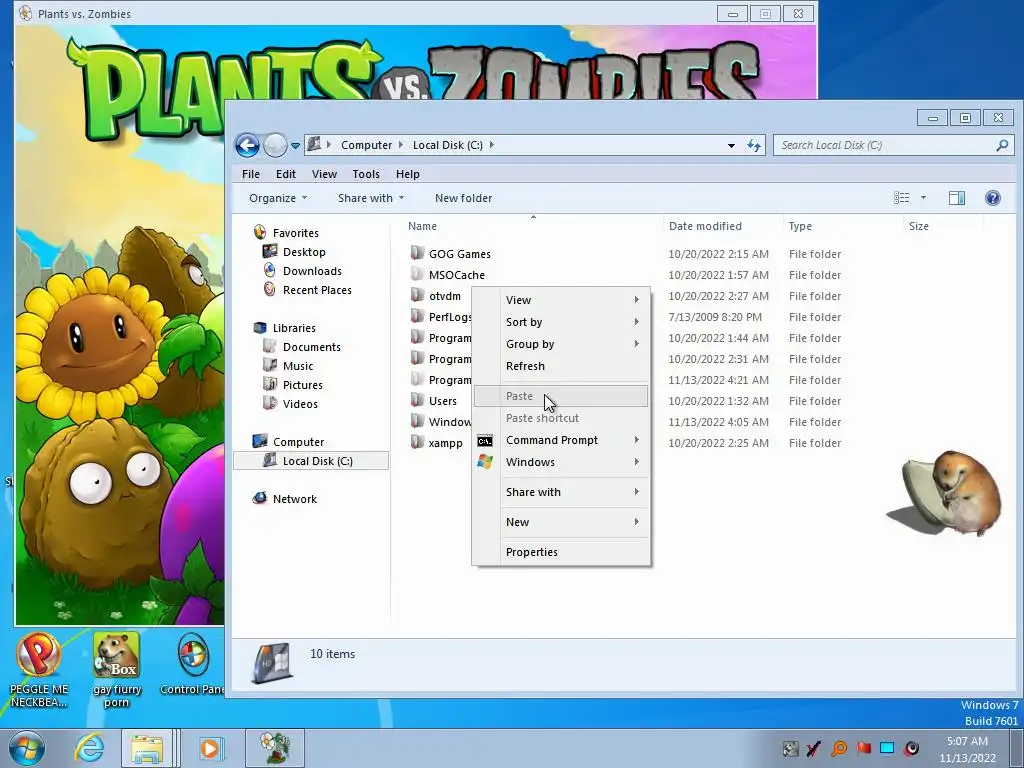Expand Group by in context menu
This screenshot has width=1024, height=768.
pos(561,344)
